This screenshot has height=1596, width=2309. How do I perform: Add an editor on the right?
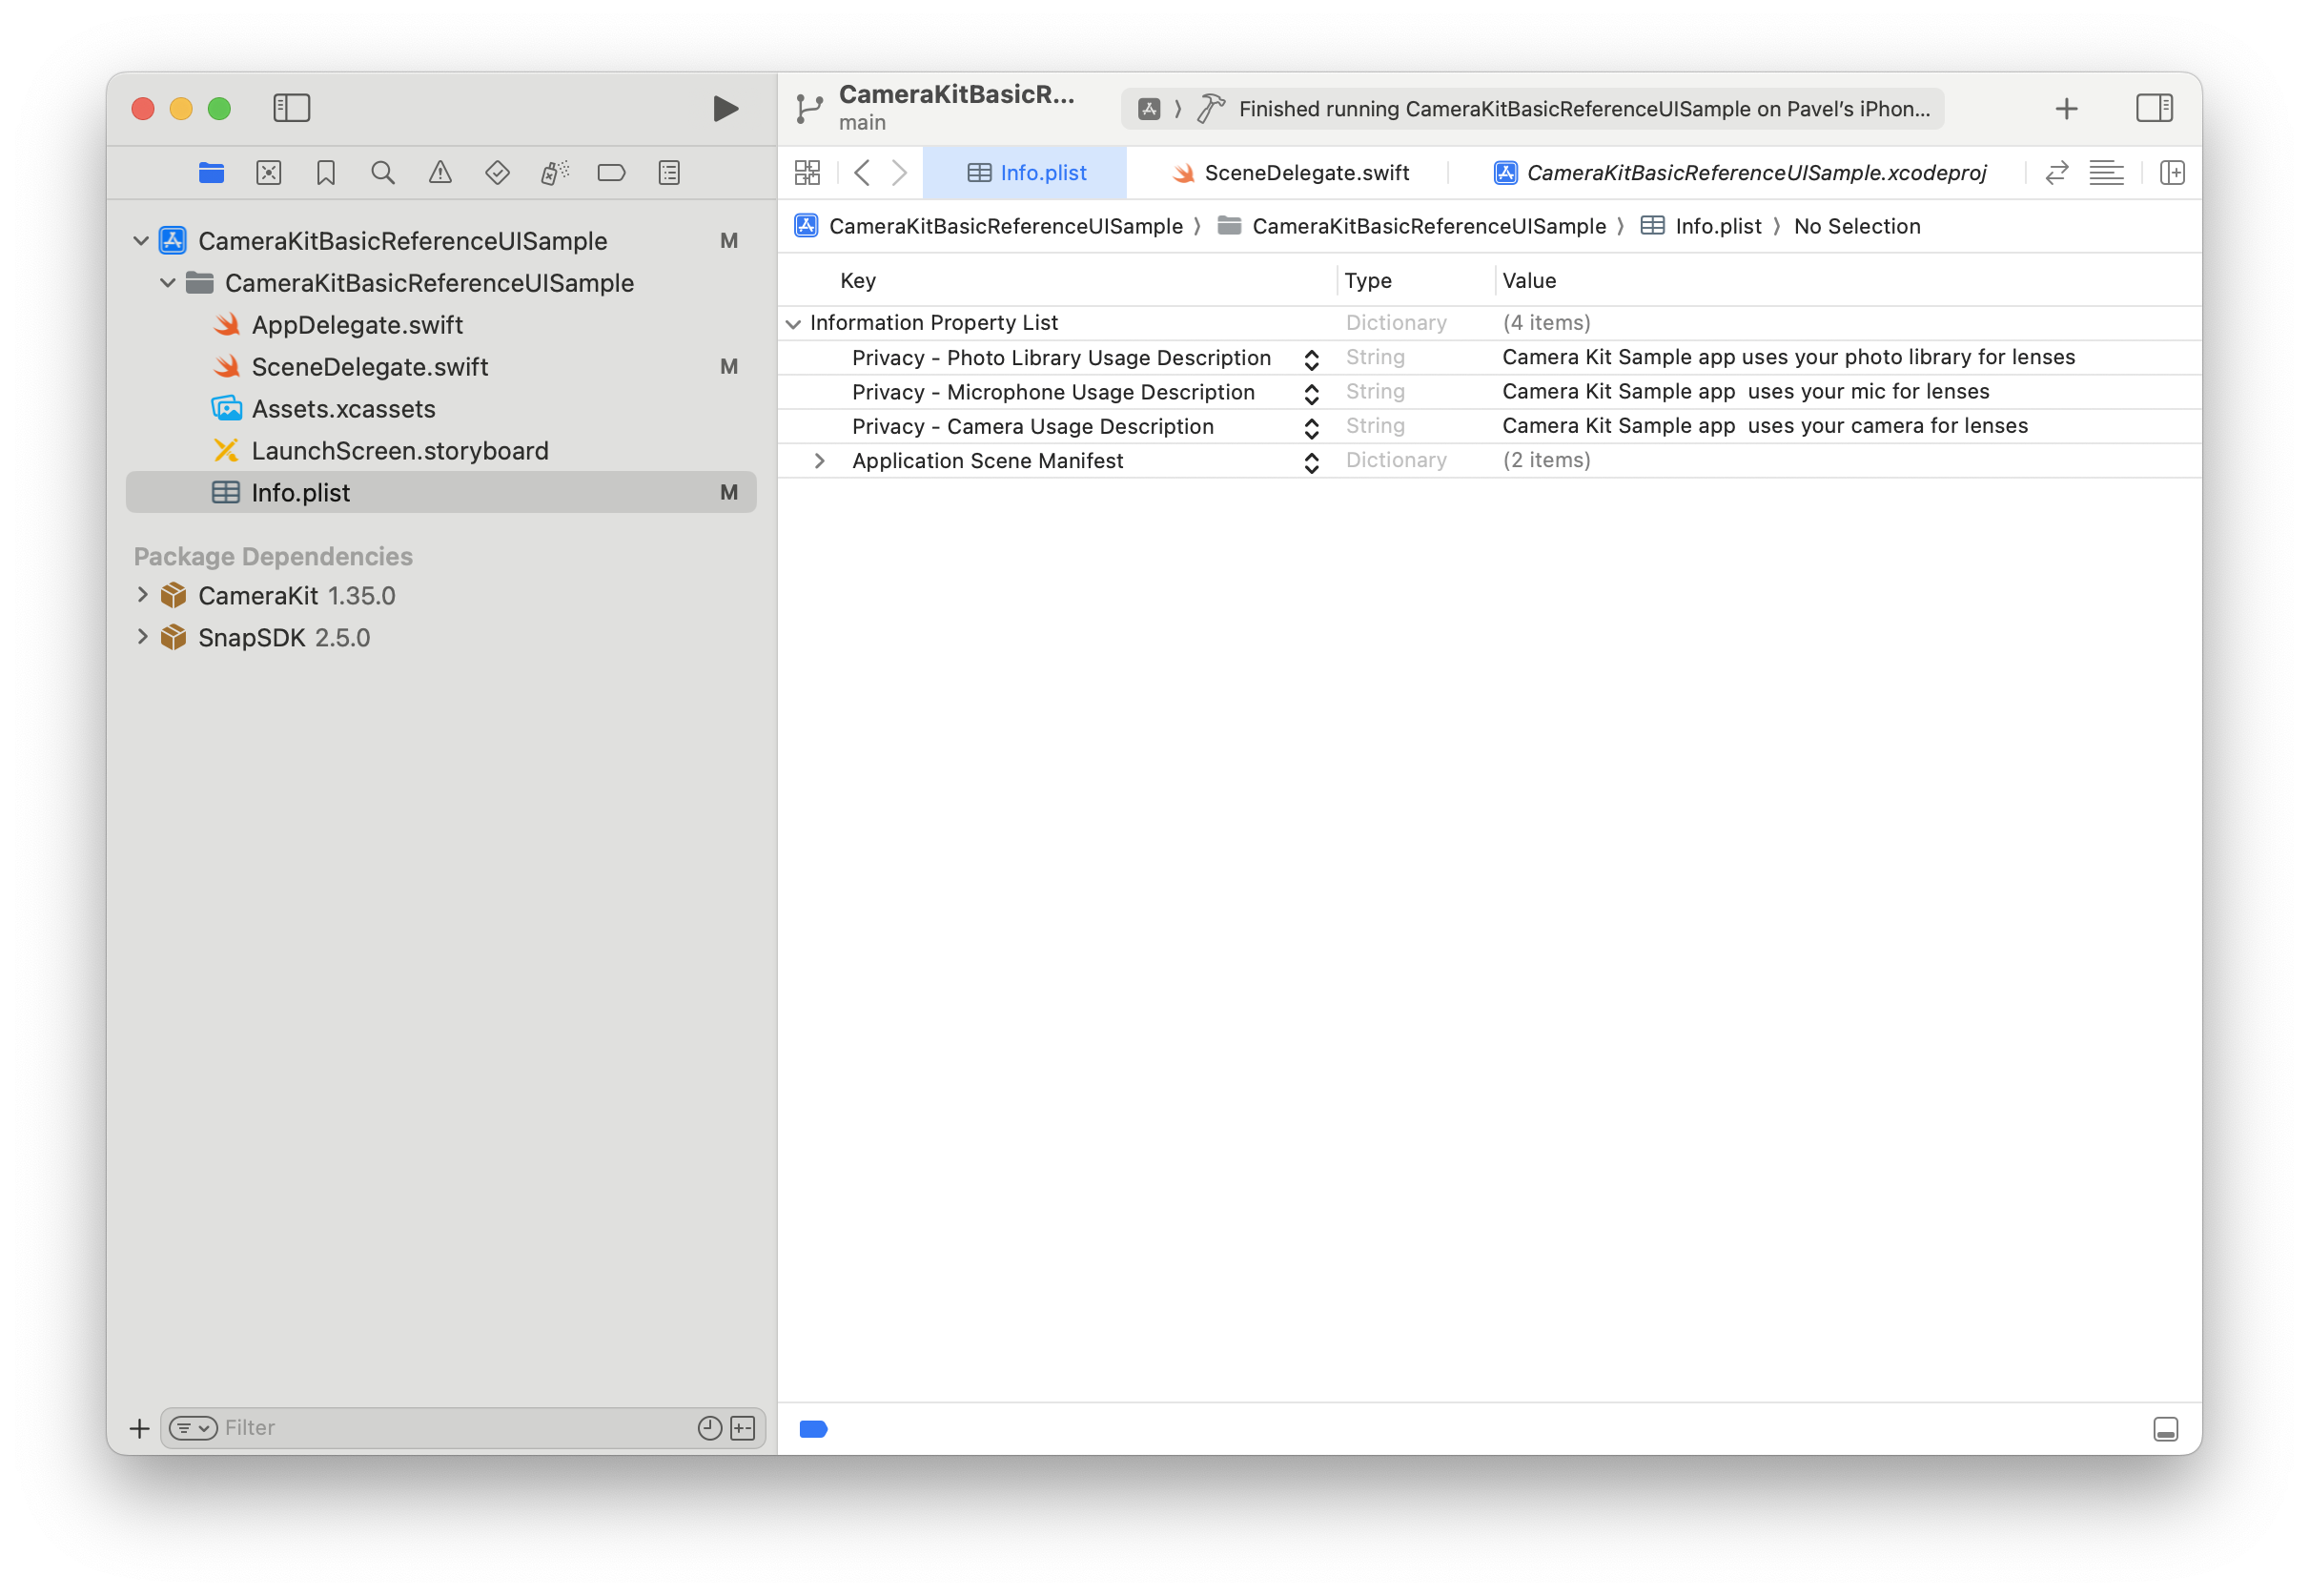pyautogui.click(x=2172, y=173)
